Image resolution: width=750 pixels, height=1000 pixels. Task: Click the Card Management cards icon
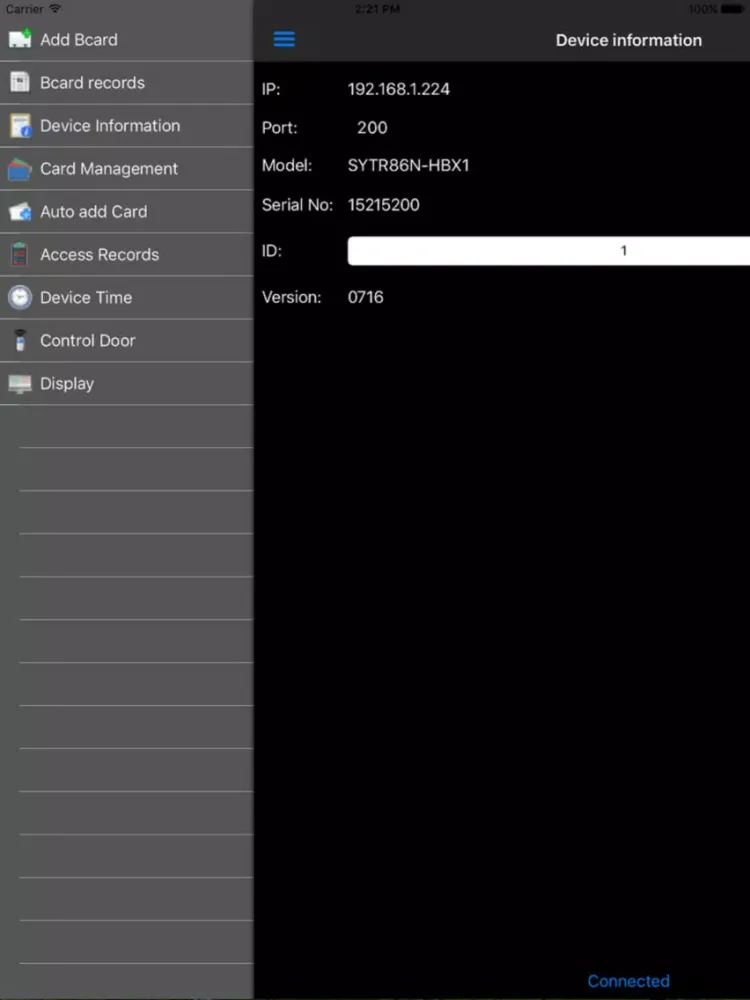pos(20,169)
